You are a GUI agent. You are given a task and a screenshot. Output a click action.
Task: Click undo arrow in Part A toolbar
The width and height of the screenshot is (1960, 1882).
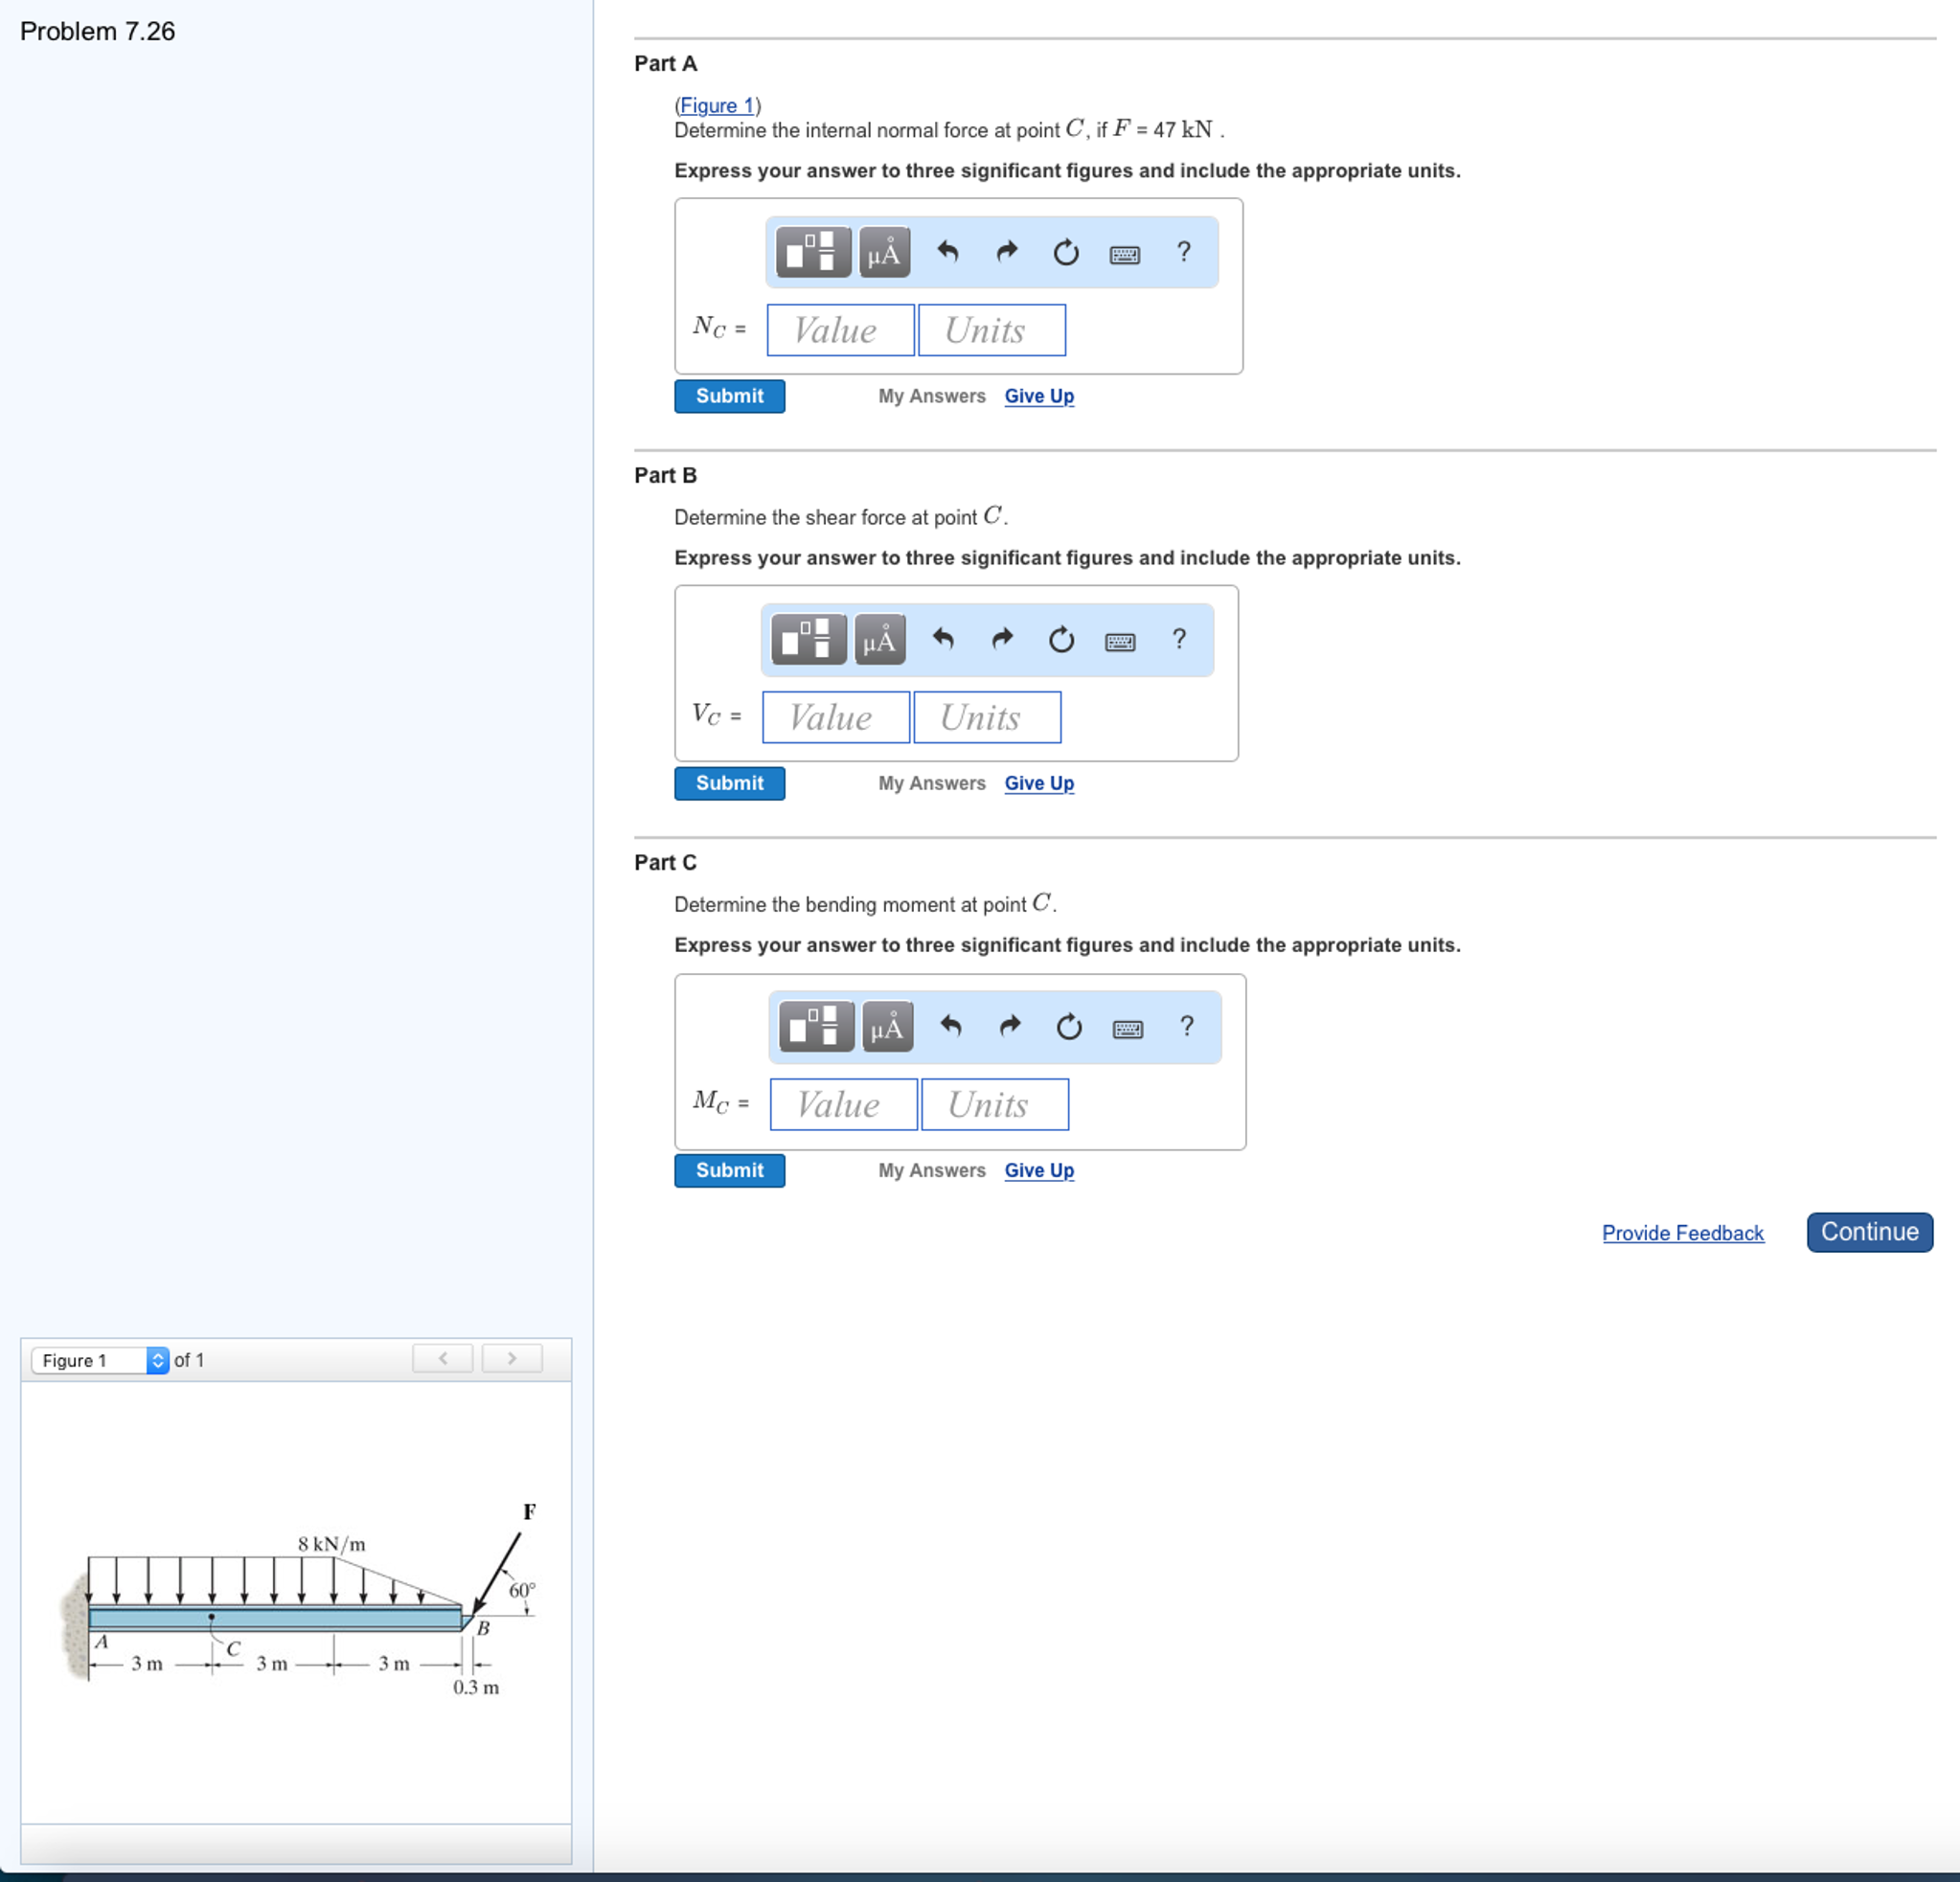947,252
